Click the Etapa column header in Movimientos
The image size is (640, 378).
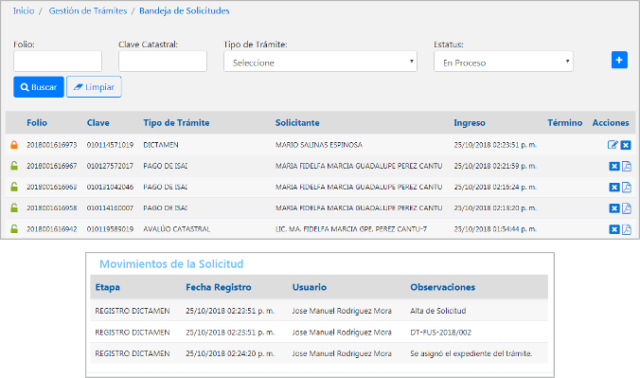click(x=107, y=287)
